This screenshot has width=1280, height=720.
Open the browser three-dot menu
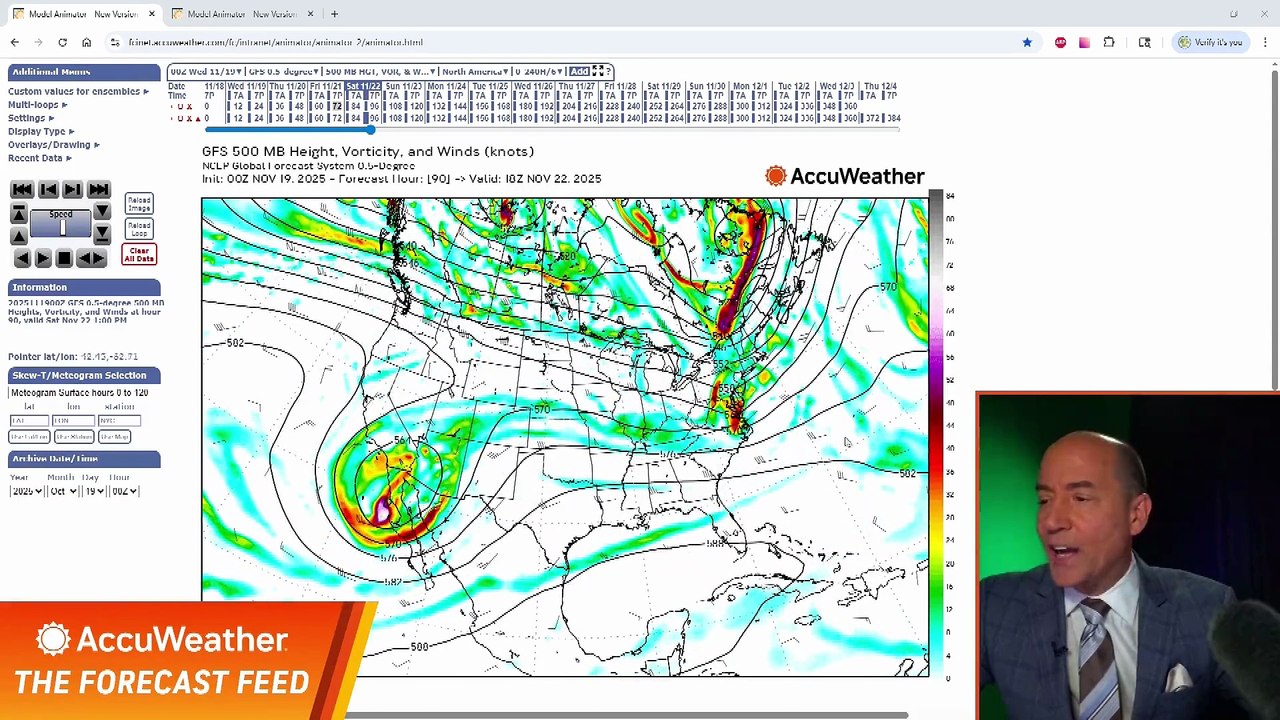(1265, 42)
